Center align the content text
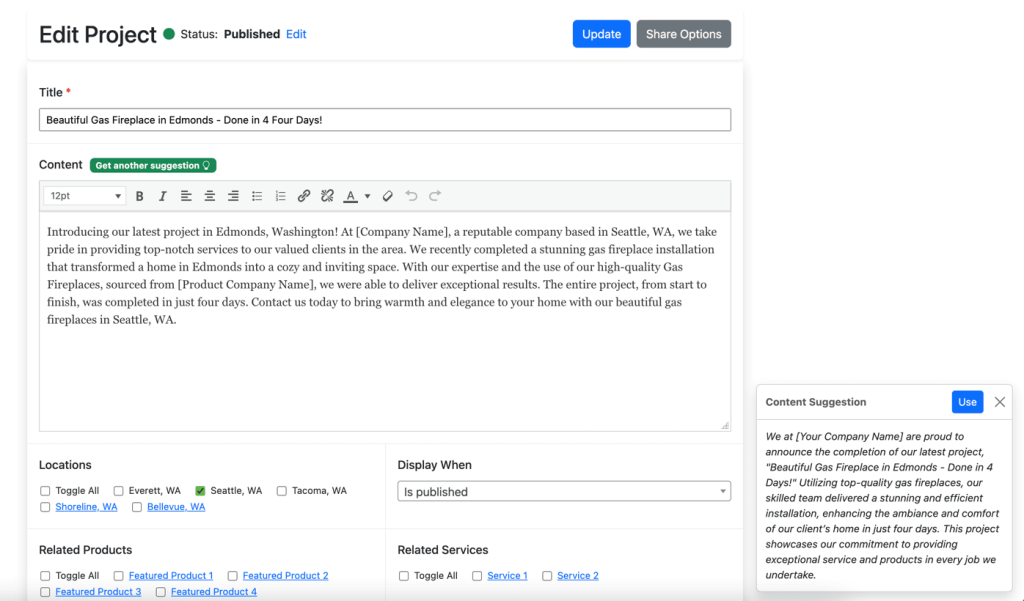Viewport: 1024px width, 601px height. (210, 196)
